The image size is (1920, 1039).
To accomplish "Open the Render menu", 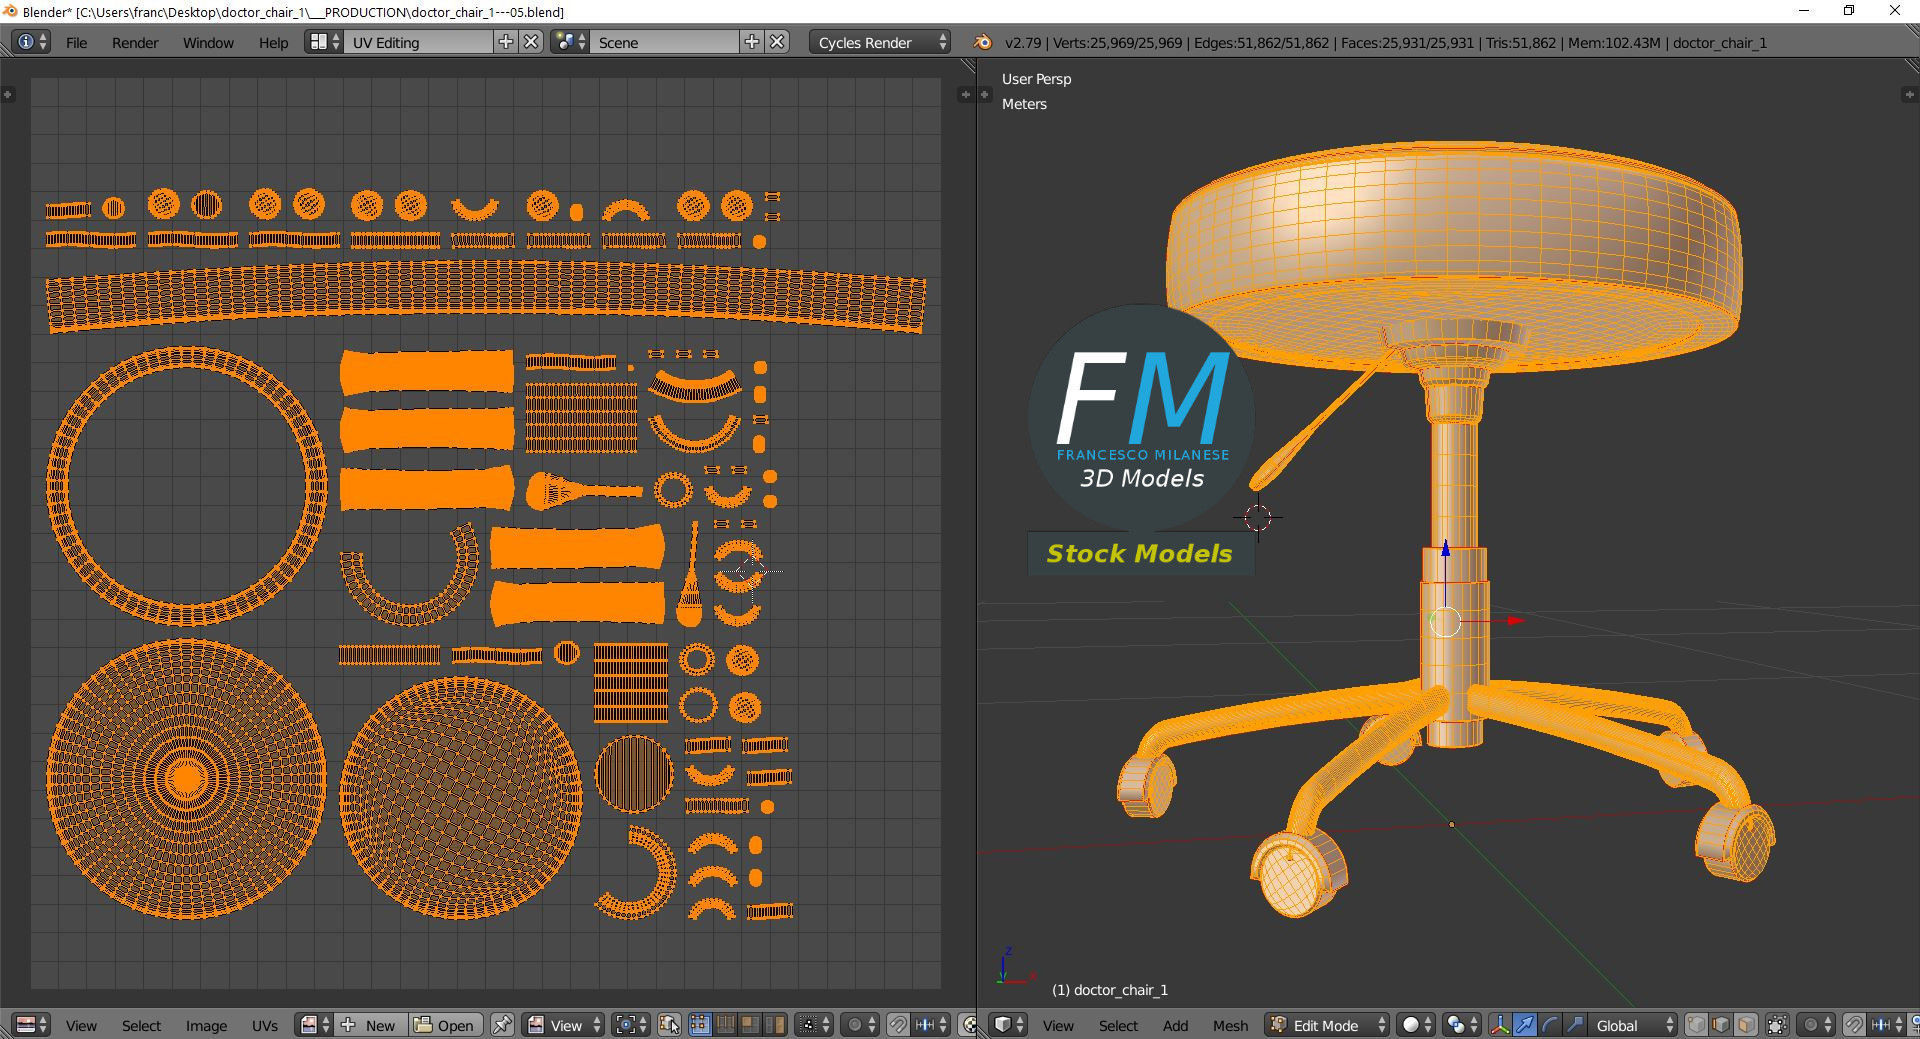I will pos(135,42).
